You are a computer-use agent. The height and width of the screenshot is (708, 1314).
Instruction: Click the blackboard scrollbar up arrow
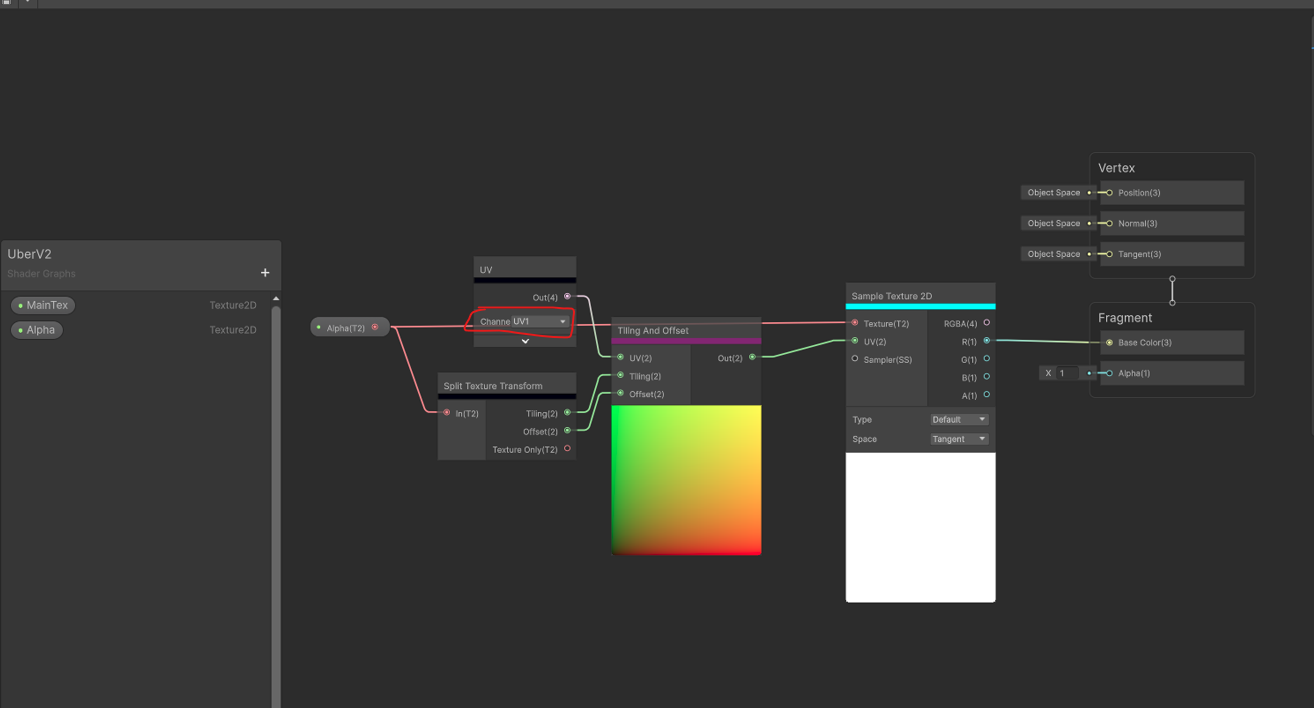coord(276,298)
